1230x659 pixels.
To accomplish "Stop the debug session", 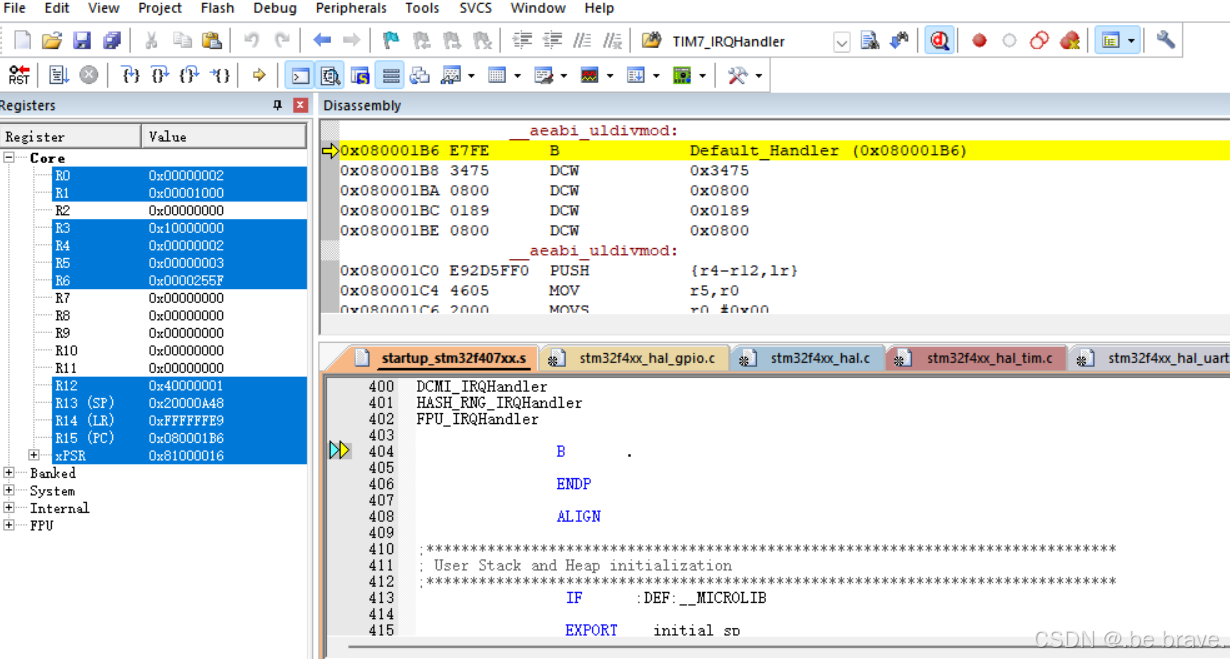I will click(939, 41).
